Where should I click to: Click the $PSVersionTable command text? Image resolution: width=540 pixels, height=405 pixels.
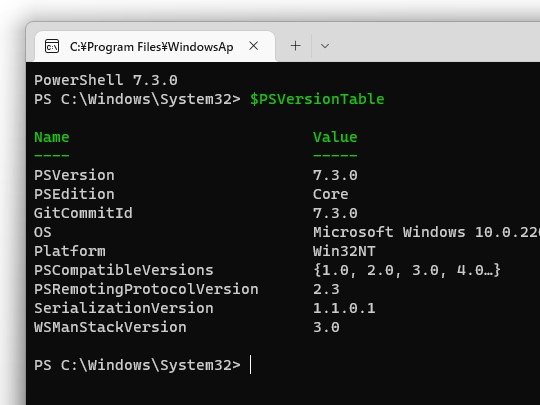(317, 99)
